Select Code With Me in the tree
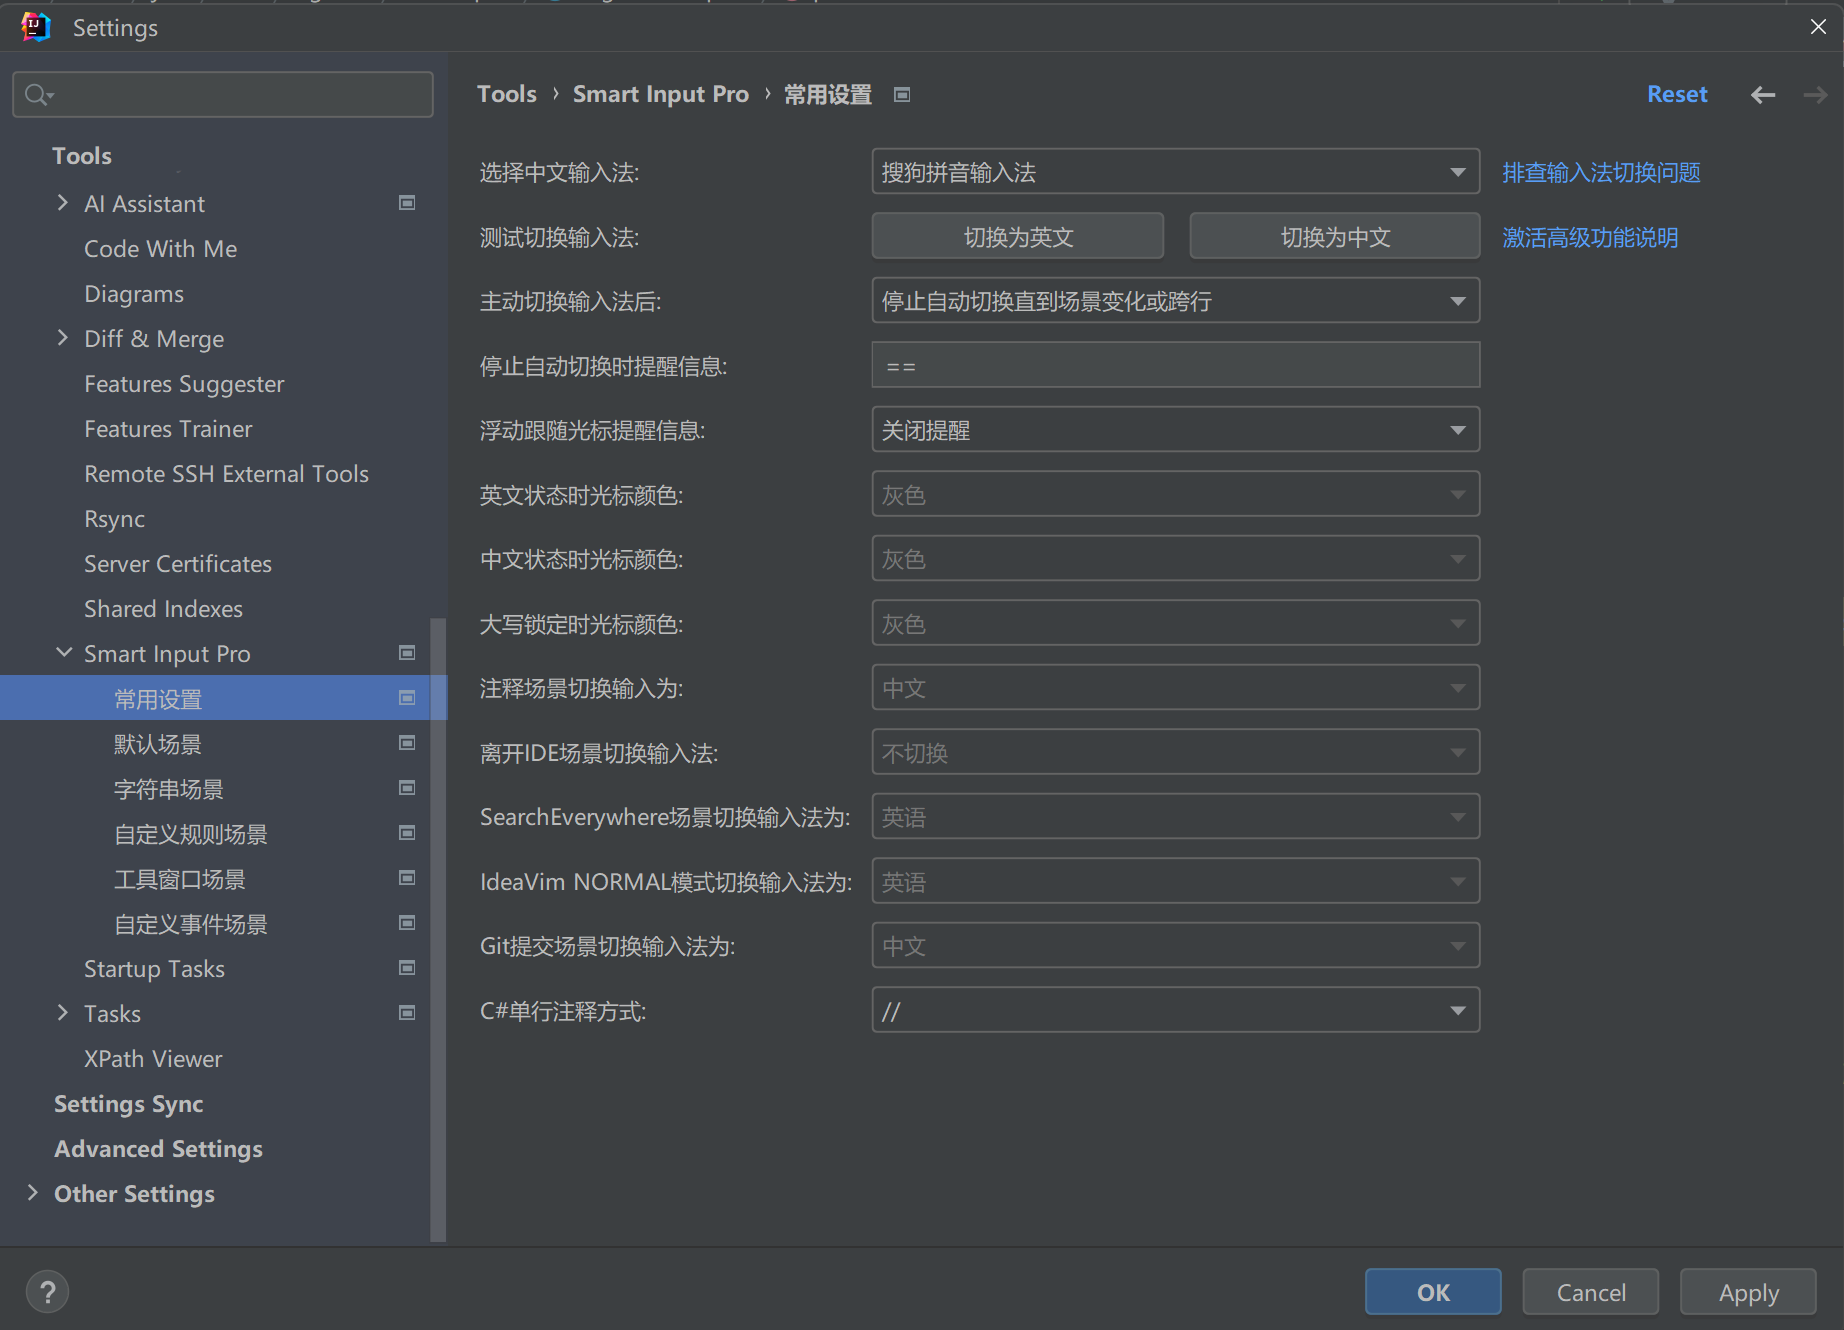The height and width of the screenshot is (1330, 1844). tap(160, 248)
